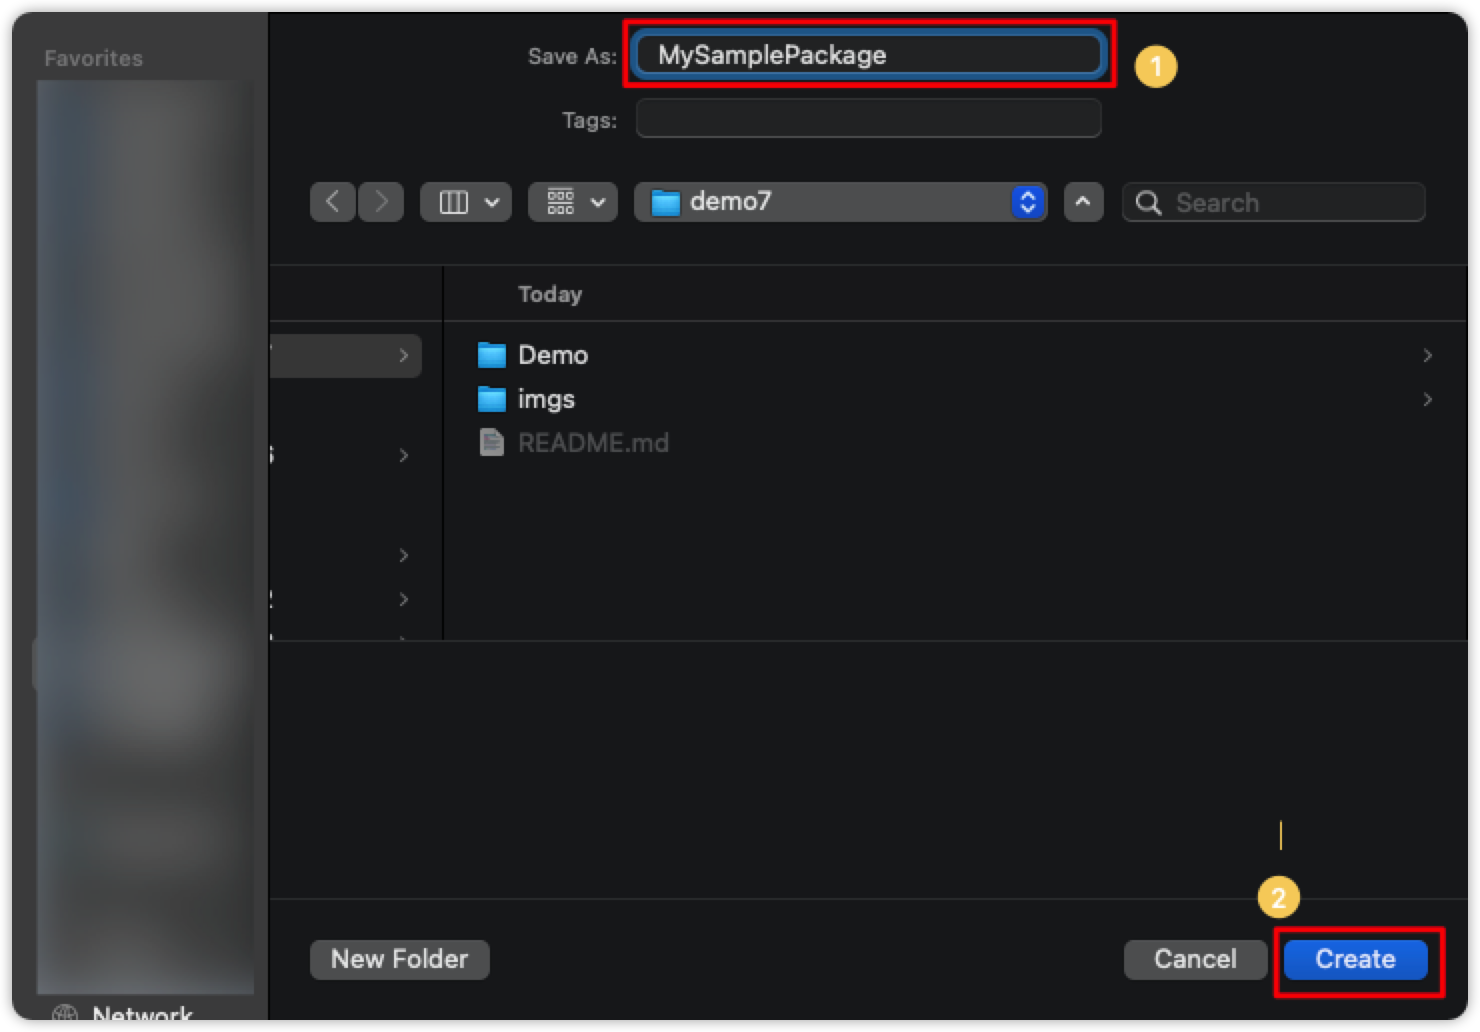This screenshot has width=1480, height=1032.
Task: Click the README.md file
Action: 593,443
